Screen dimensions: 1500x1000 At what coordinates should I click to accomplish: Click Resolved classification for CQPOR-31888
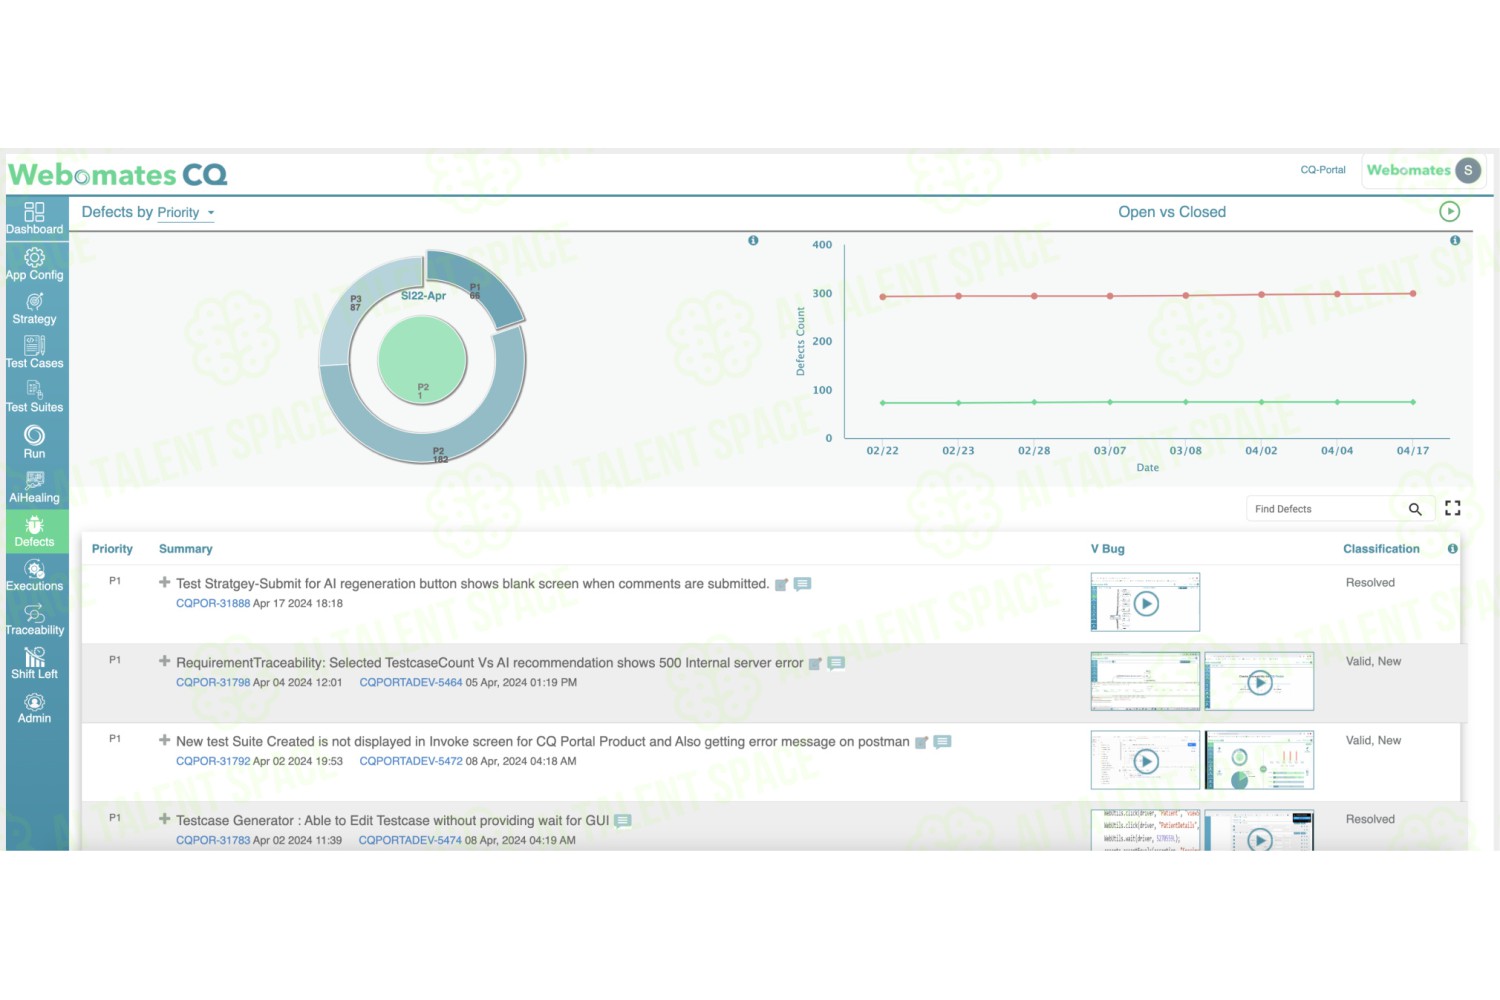pyautogui.click(x=1370, y=583)
